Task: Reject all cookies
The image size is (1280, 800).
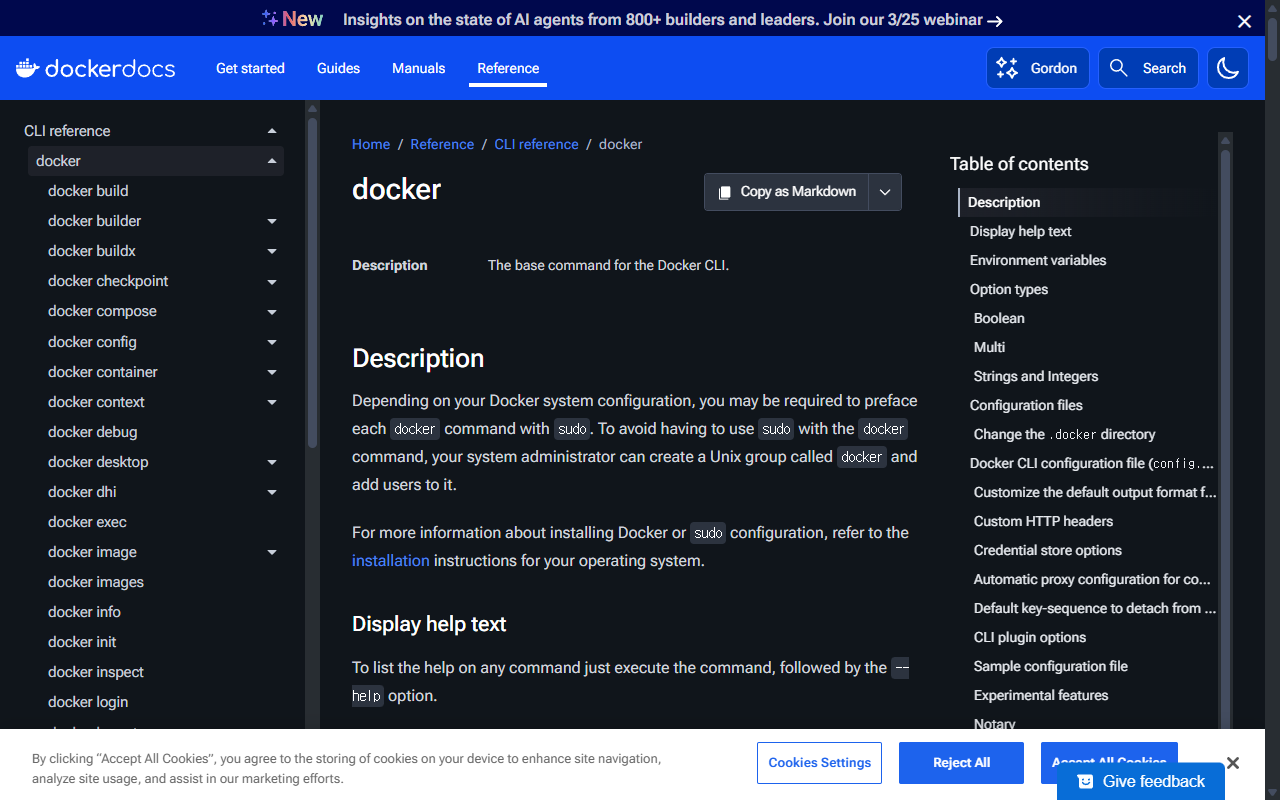Action: [x=960, y=762]
